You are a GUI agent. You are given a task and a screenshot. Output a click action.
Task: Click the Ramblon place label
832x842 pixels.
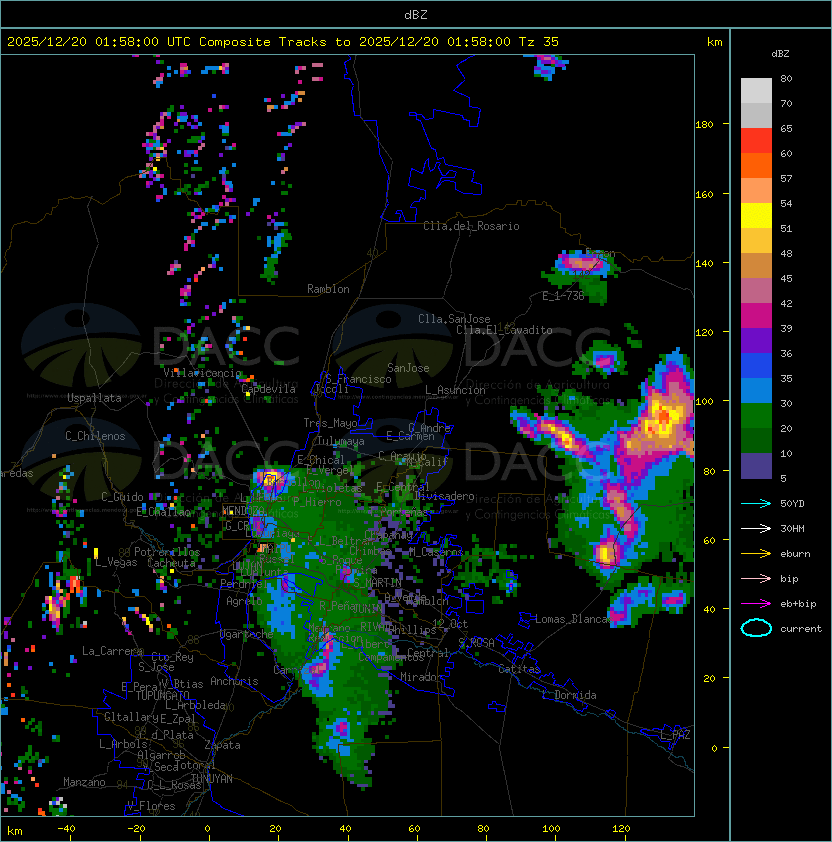tap(328, 289)
